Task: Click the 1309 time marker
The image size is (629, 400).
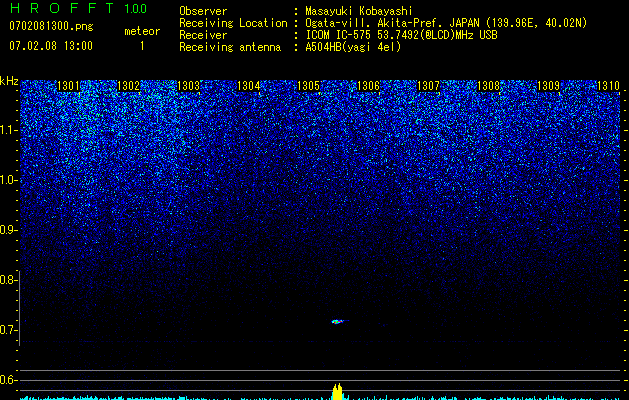Action: [548, 86]
